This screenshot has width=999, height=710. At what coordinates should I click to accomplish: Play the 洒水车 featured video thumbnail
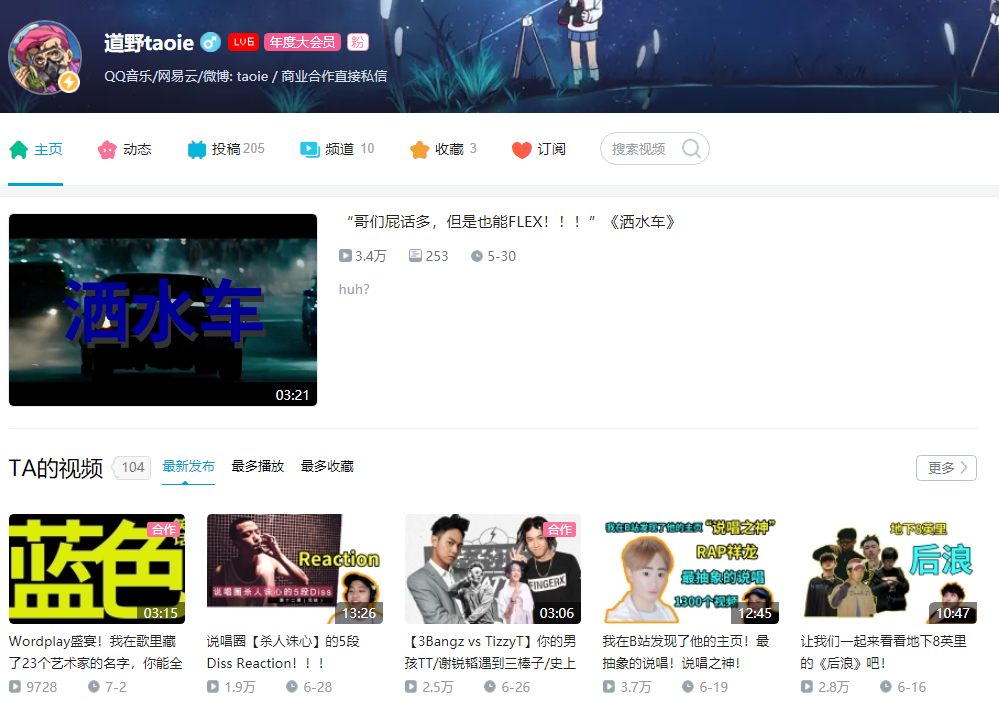(x=163, y=309)
